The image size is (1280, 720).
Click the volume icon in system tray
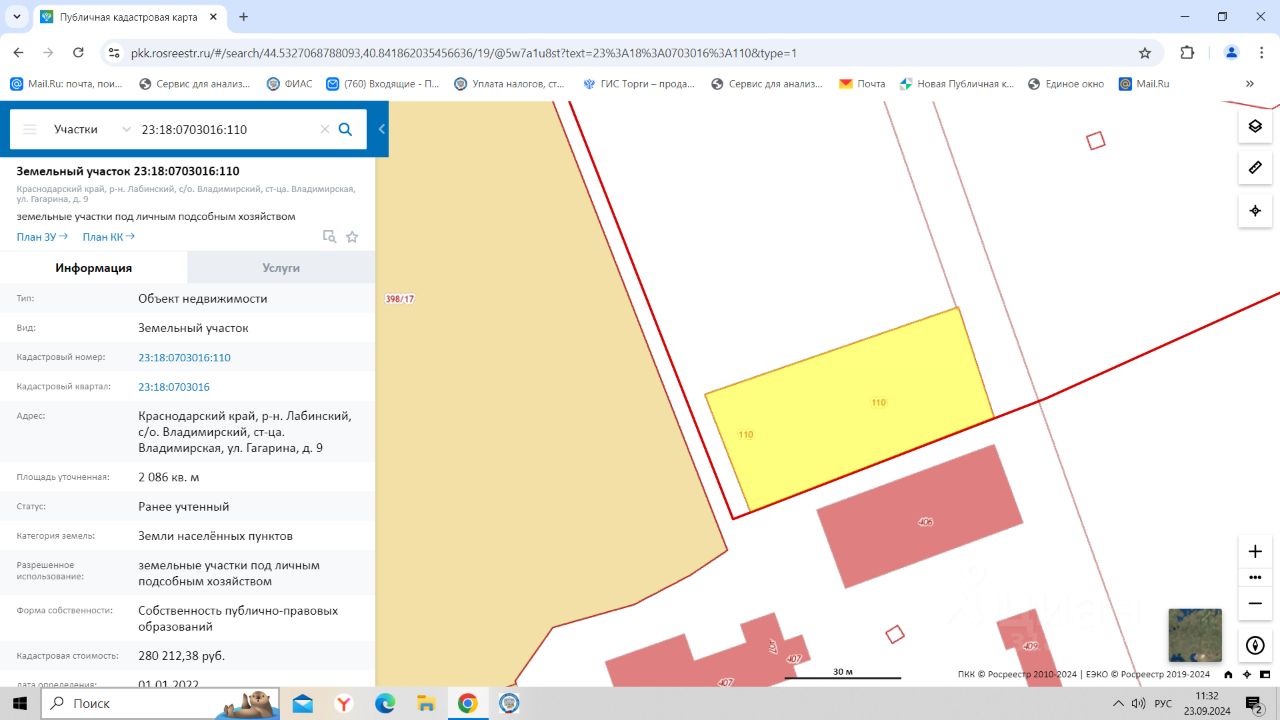pos(1137,703)
